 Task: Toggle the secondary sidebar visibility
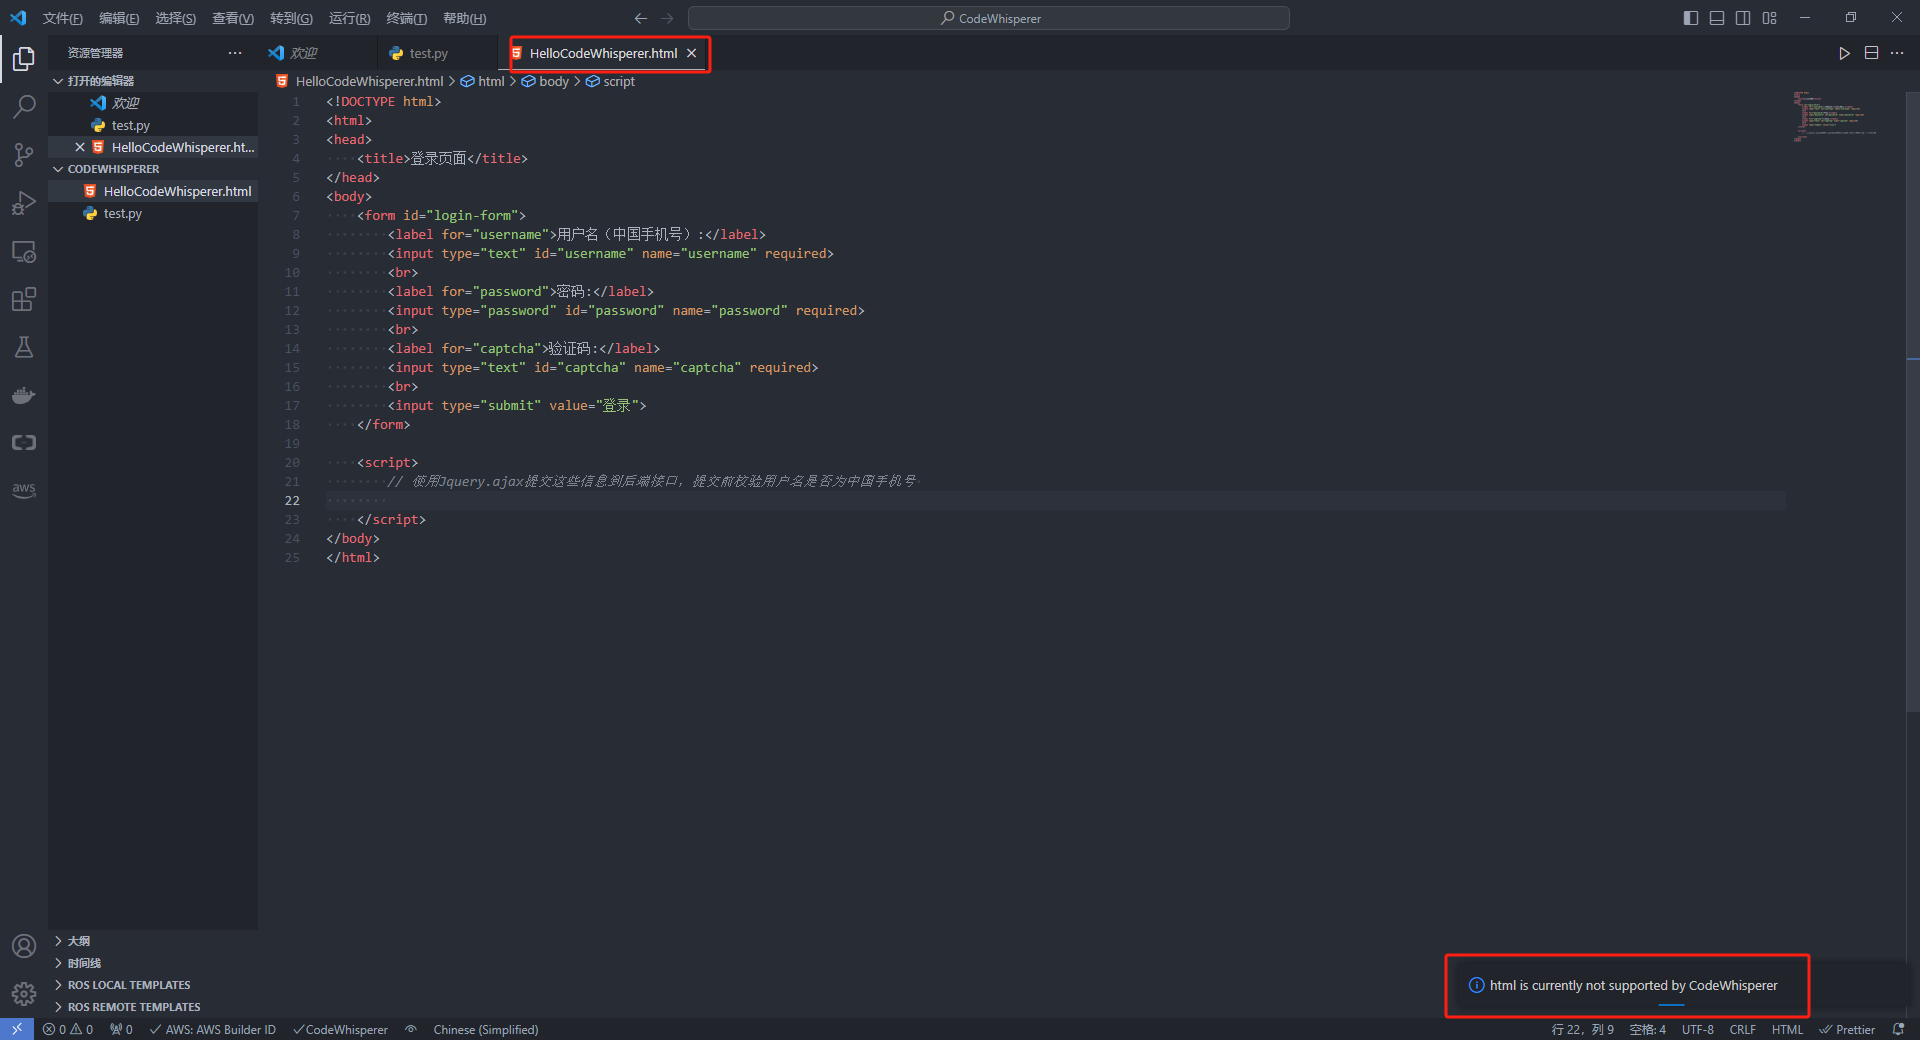[1743, 18]
